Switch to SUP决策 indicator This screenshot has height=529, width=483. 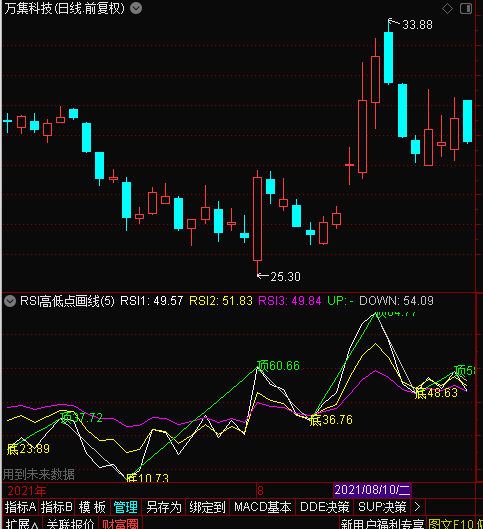click(x=382, y=507)
